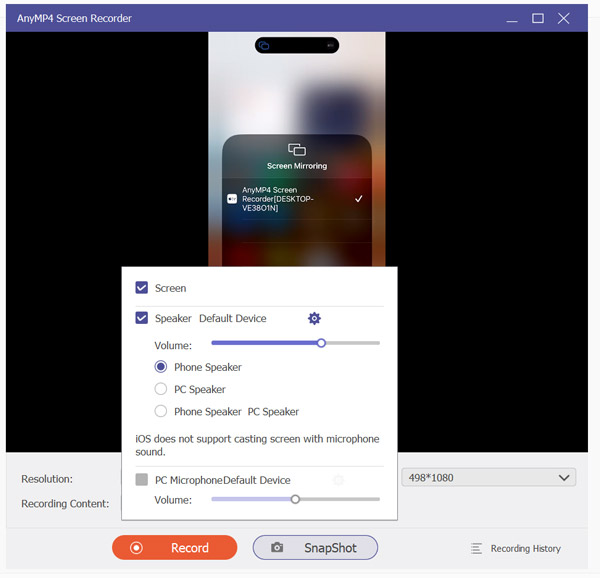This screenshot has width=600, height=578.
Task: Uncheck the Screen checkbox
Action: point(142,288)
